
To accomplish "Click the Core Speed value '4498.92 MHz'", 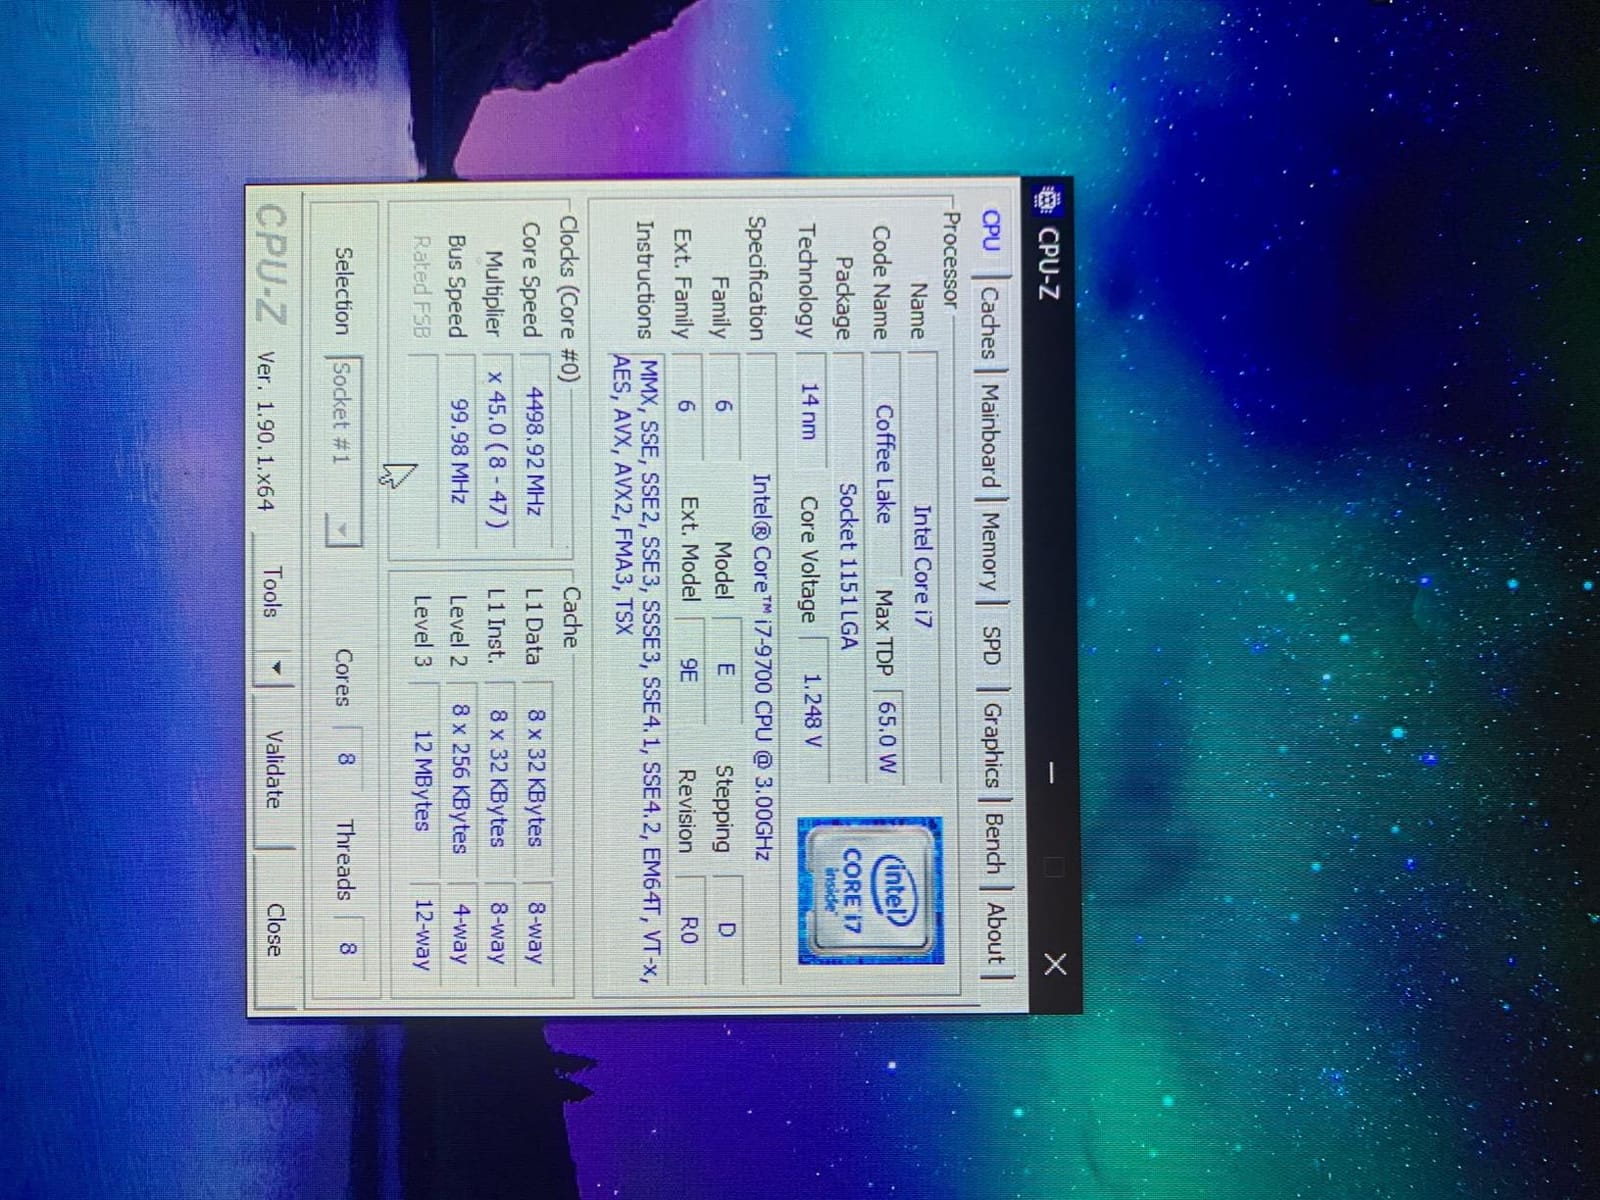I will (534, 451).
